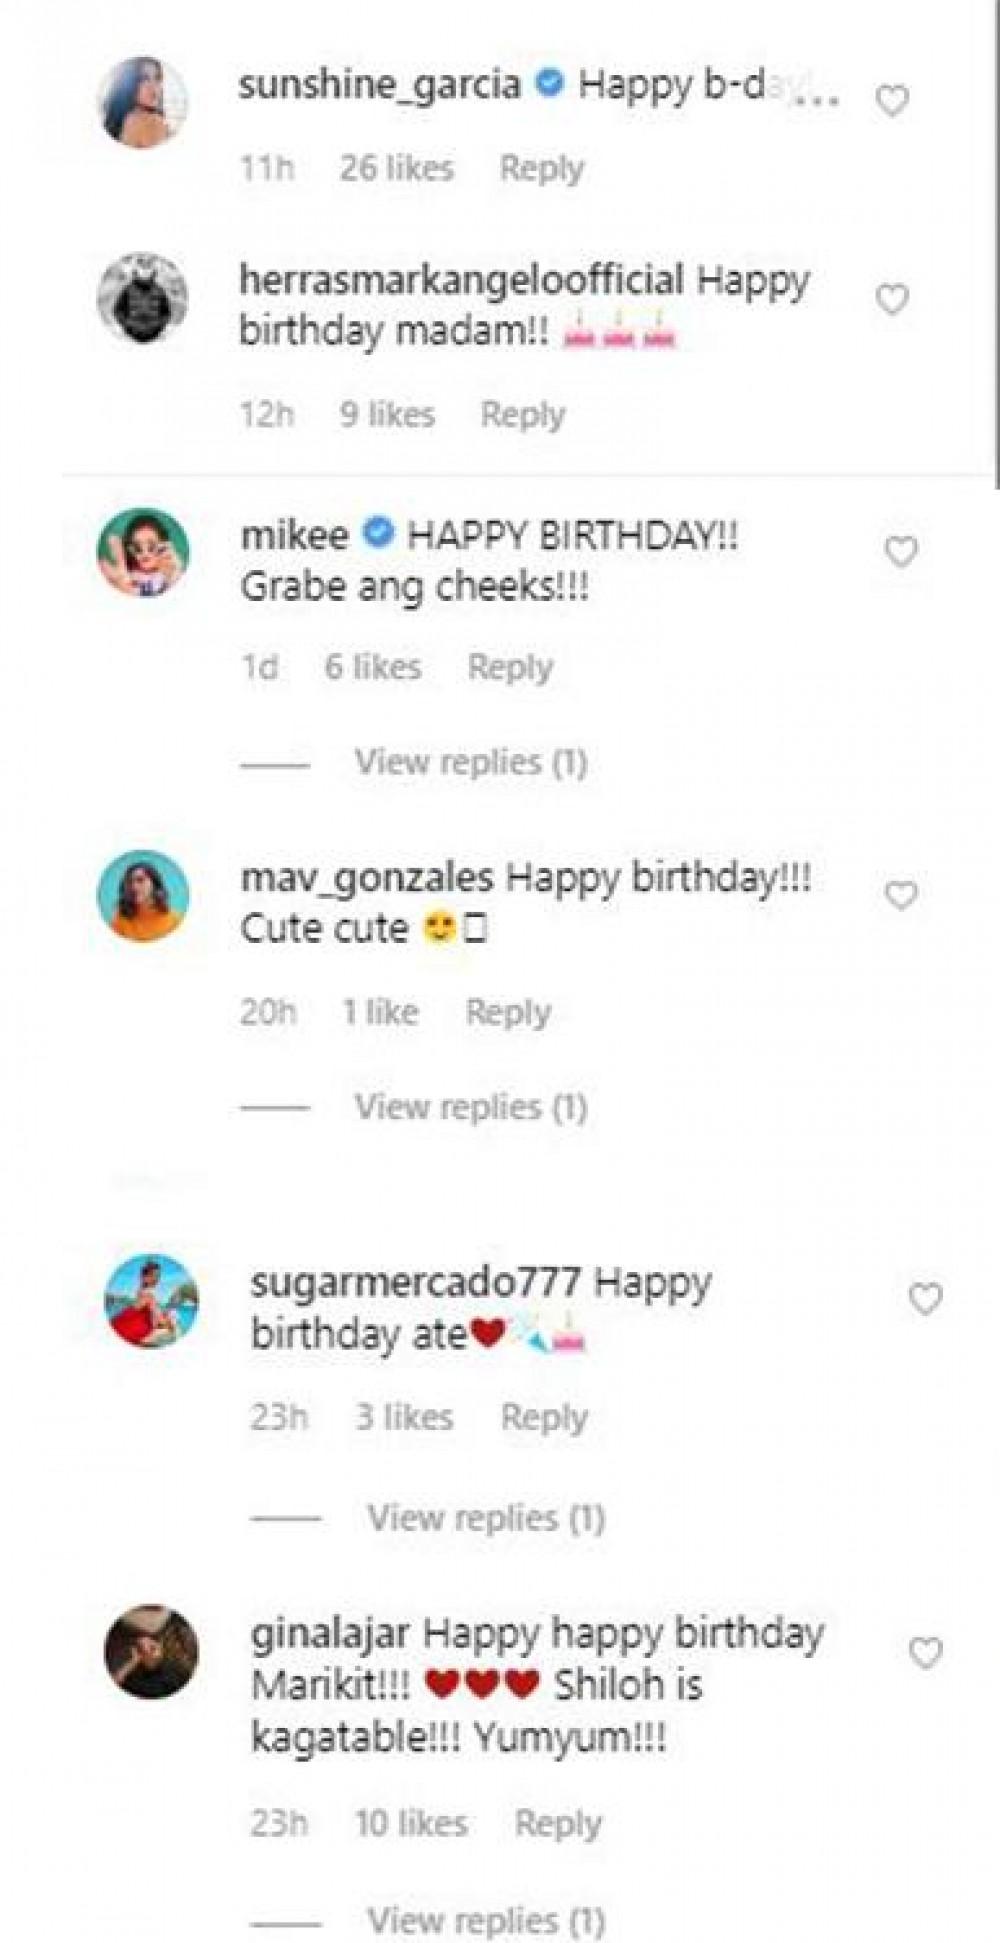Open the mikee username link

(294, 535)
